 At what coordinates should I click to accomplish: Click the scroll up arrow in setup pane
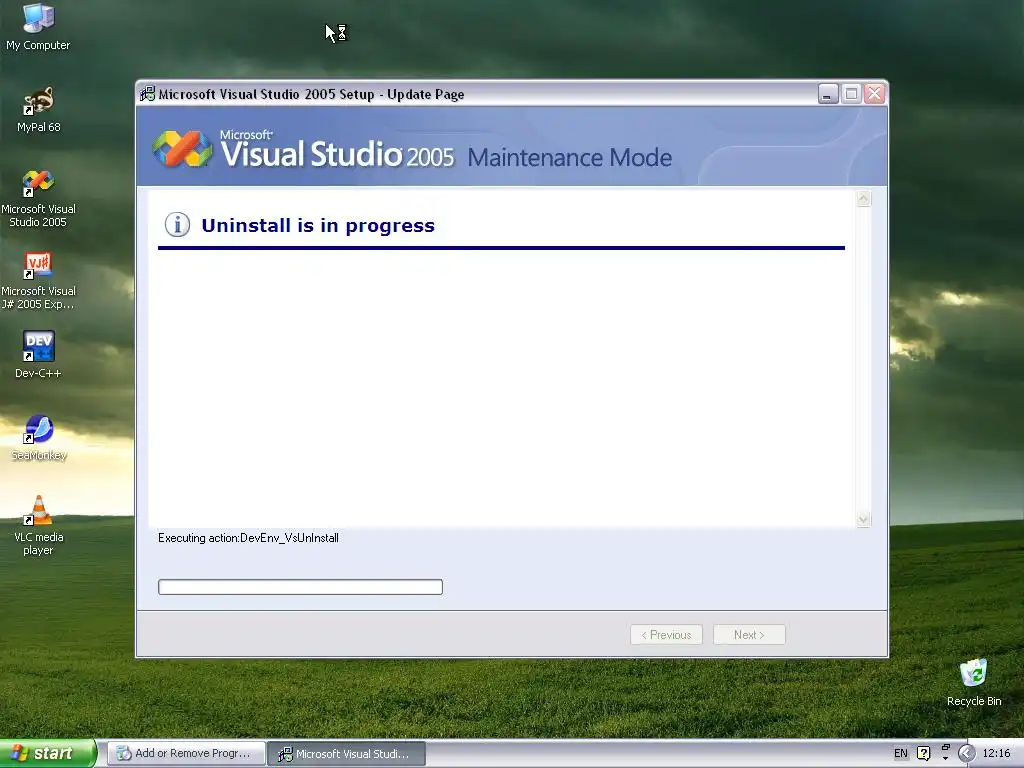863,199
